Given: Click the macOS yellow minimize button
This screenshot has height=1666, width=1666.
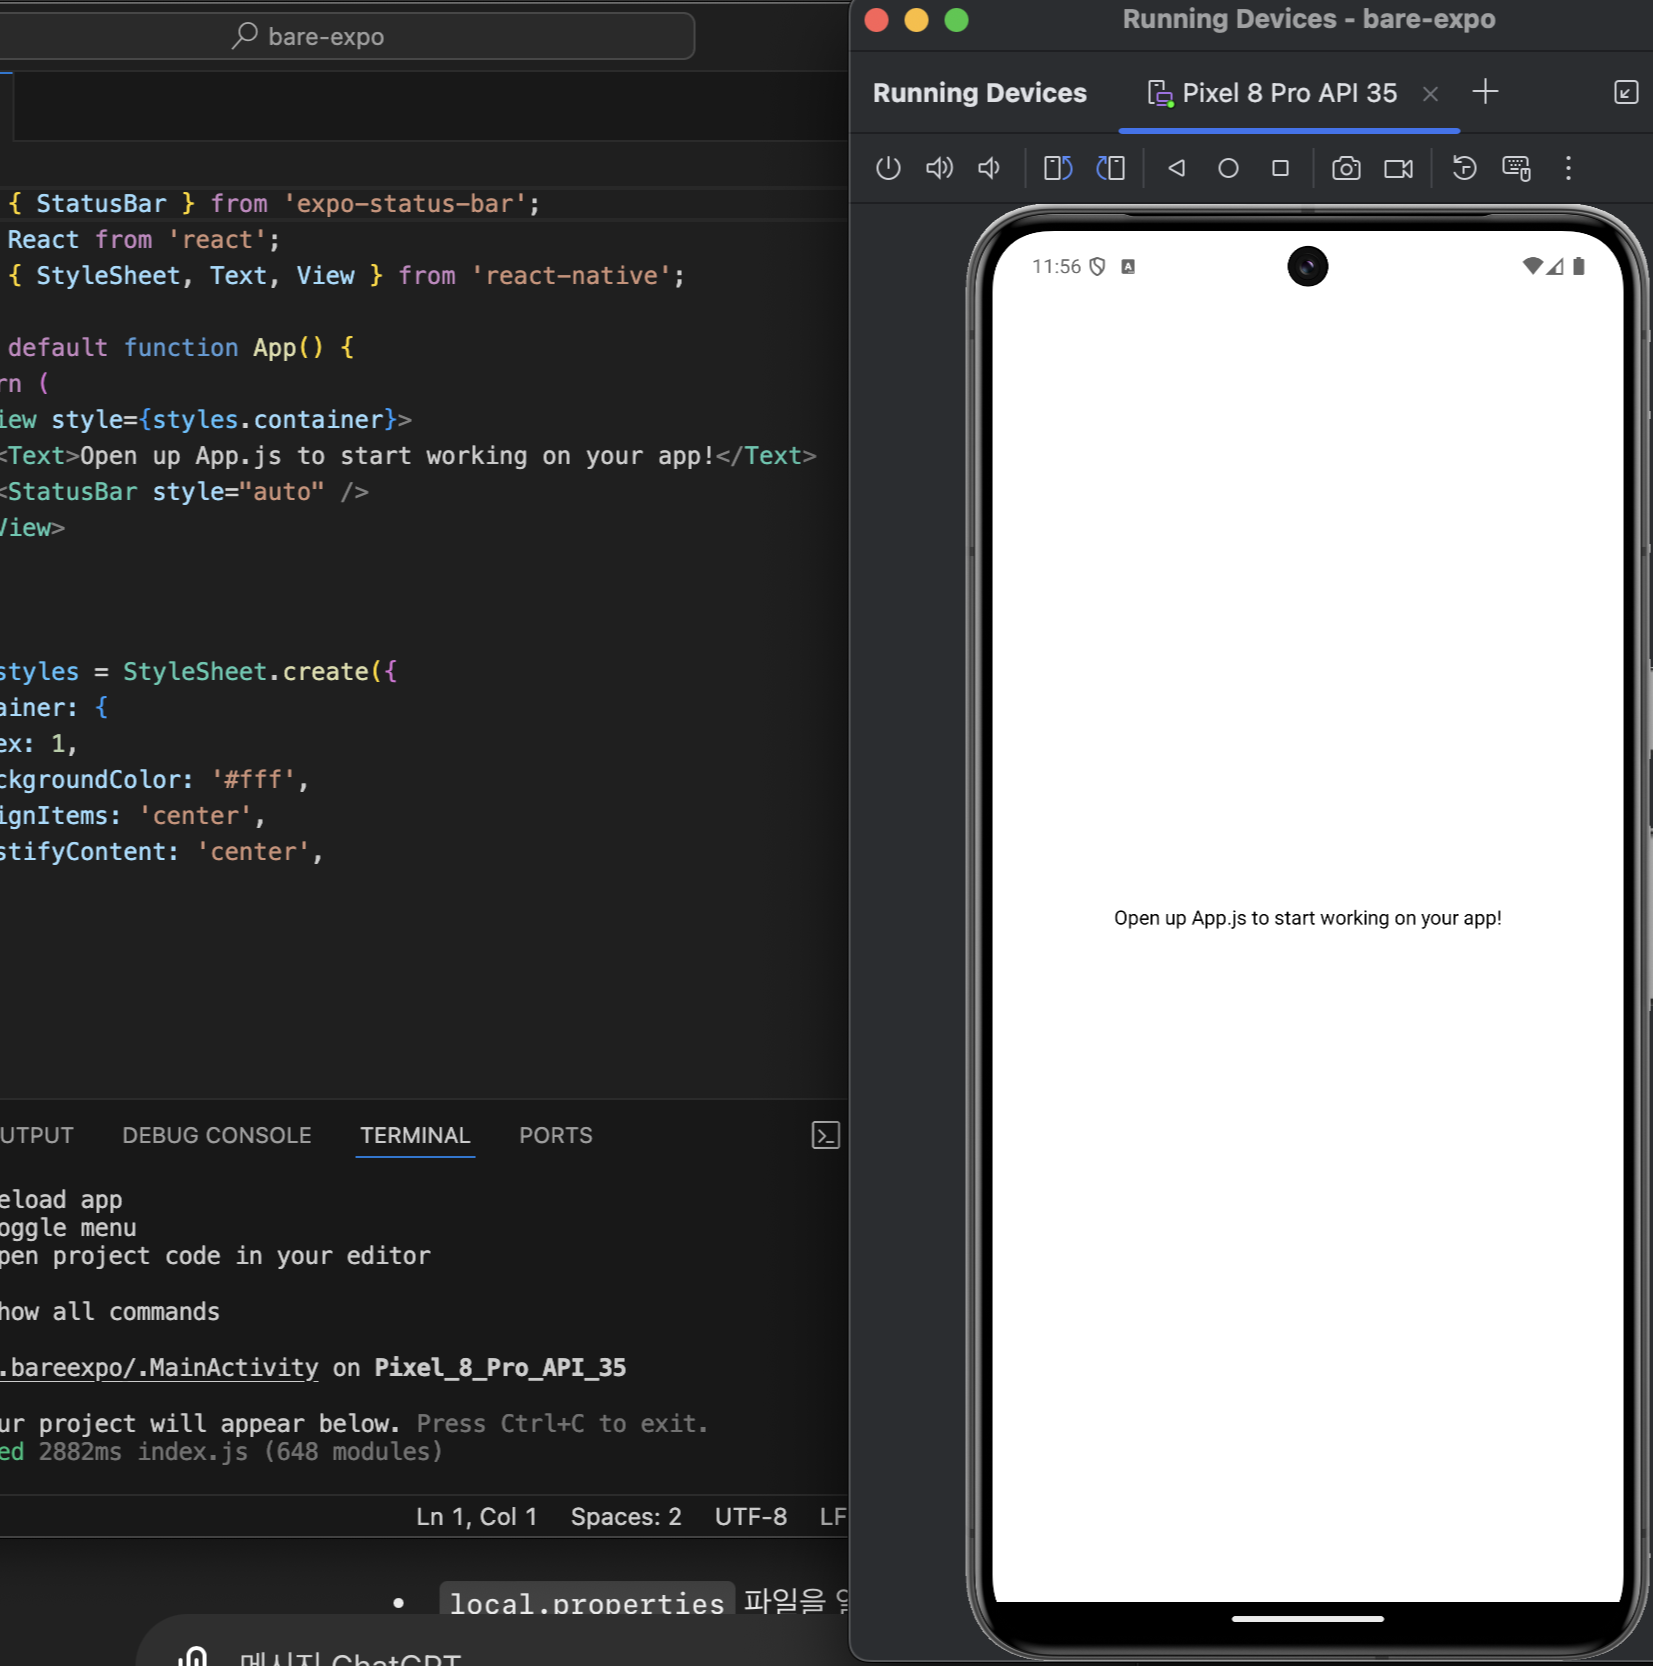Looking at the screenshot, I should pyautogui.click(x=916, y=20).
